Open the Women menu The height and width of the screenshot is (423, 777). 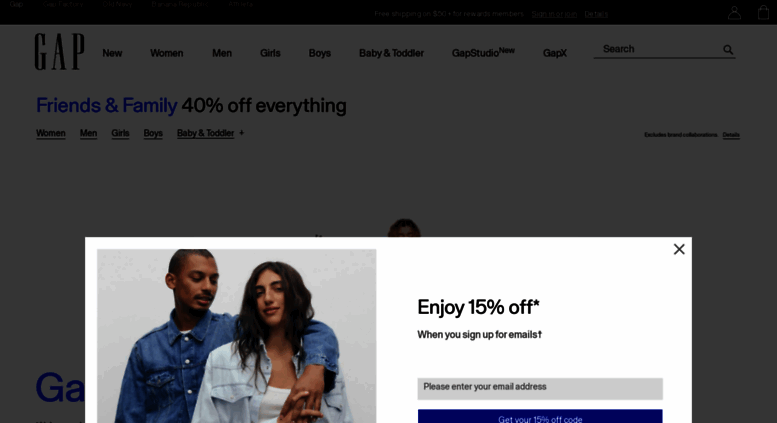point(166,53)
